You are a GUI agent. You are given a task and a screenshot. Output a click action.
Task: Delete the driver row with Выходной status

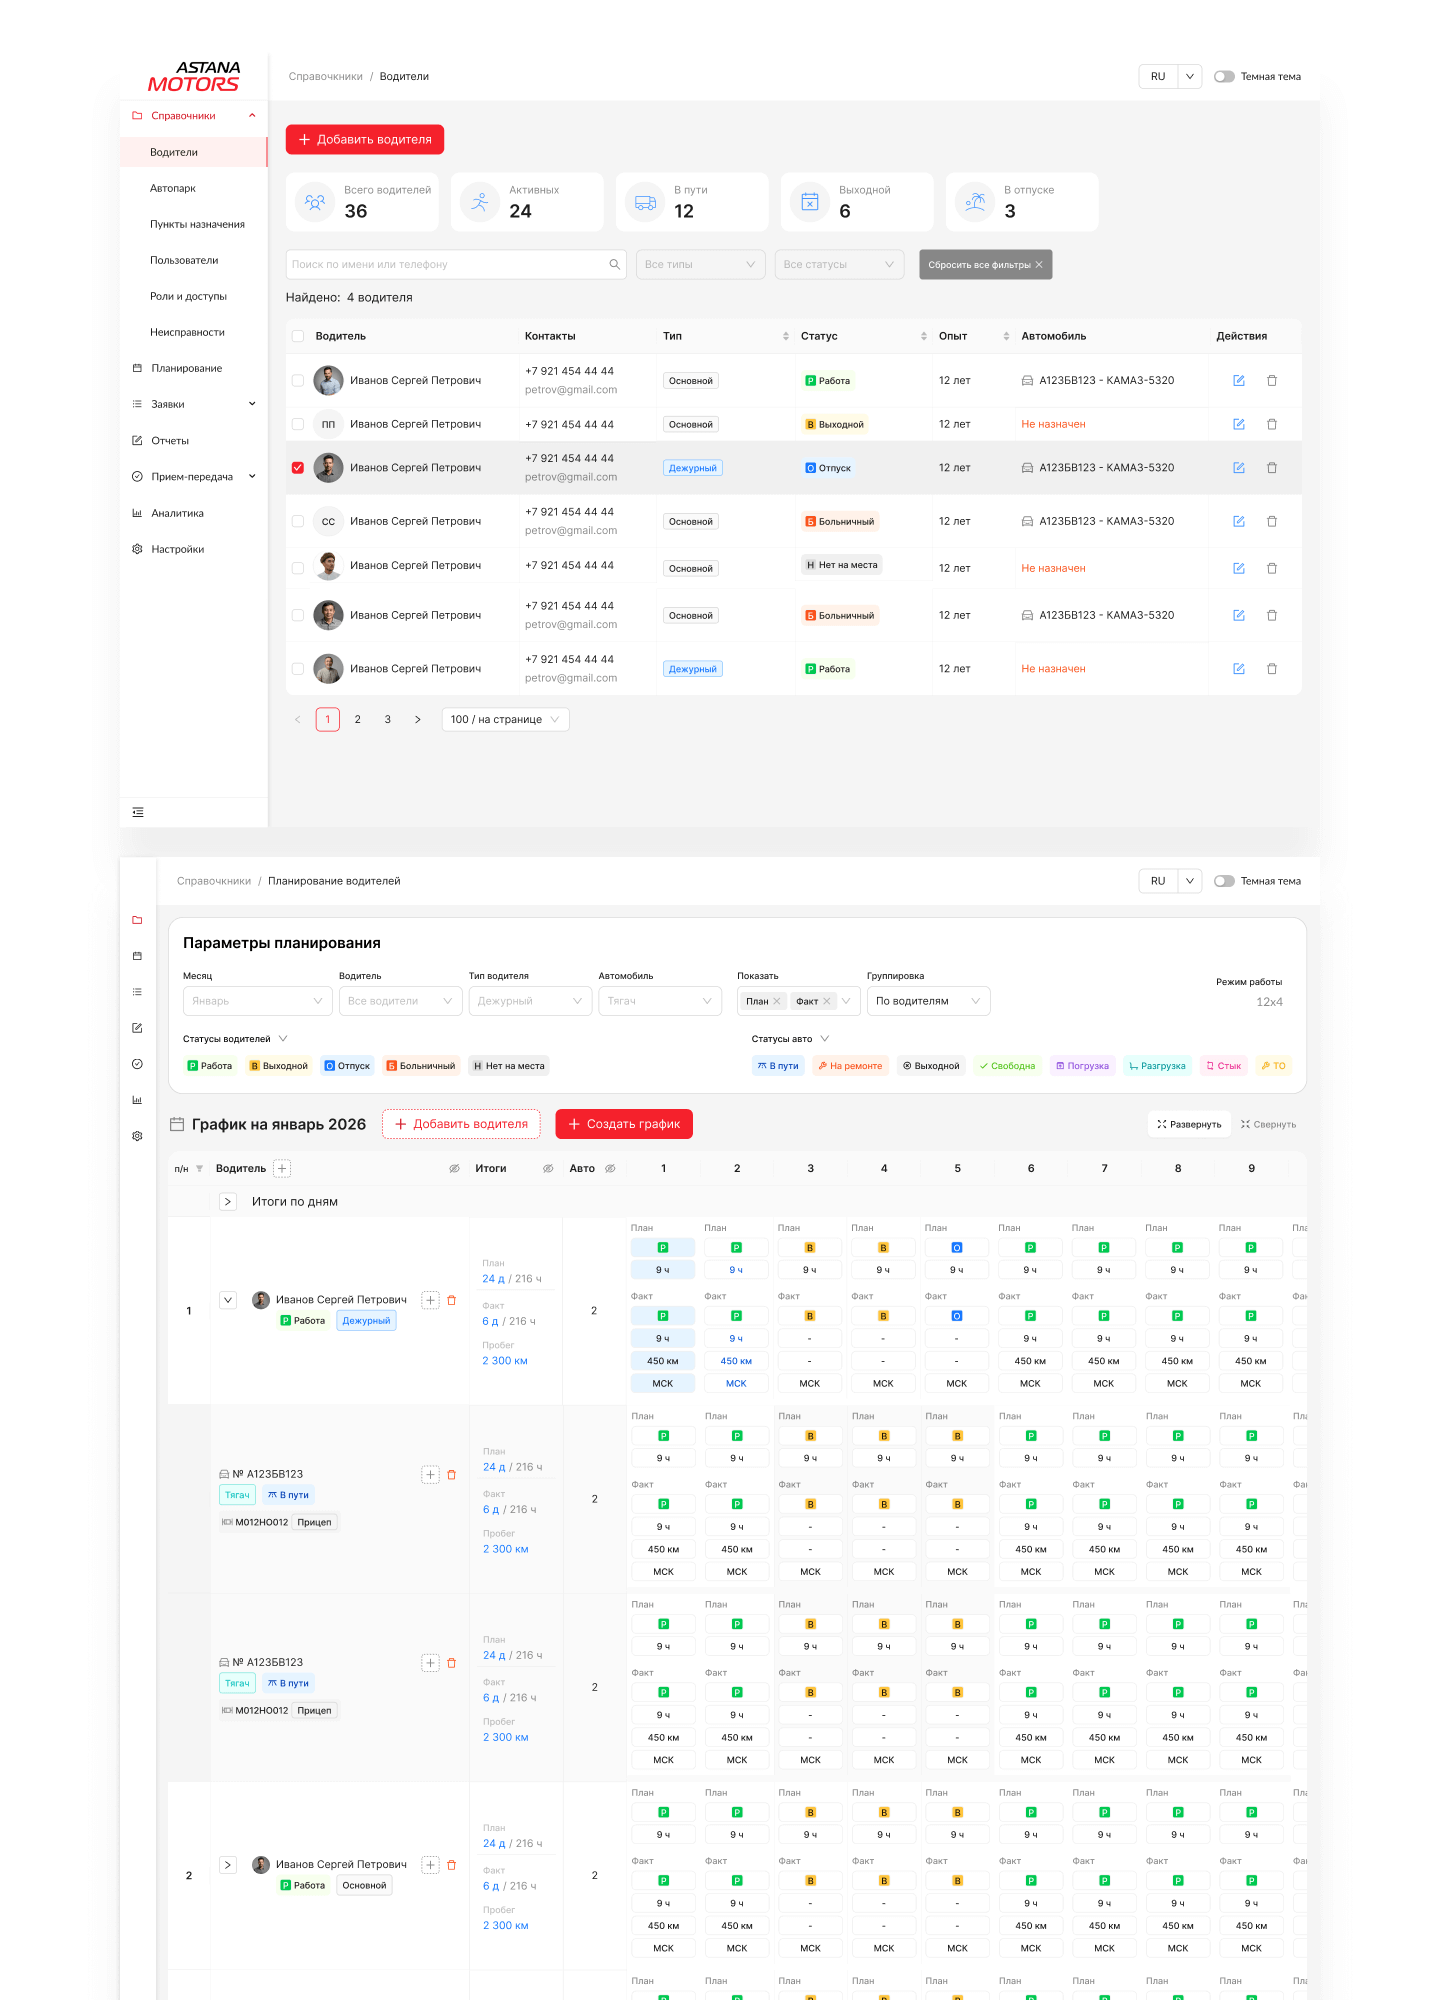pyautogui.click(x=1272, y=424)
